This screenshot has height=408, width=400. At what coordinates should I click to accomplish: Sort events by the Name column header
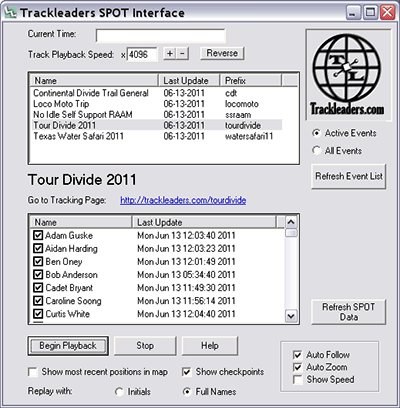tap(94, 81)
